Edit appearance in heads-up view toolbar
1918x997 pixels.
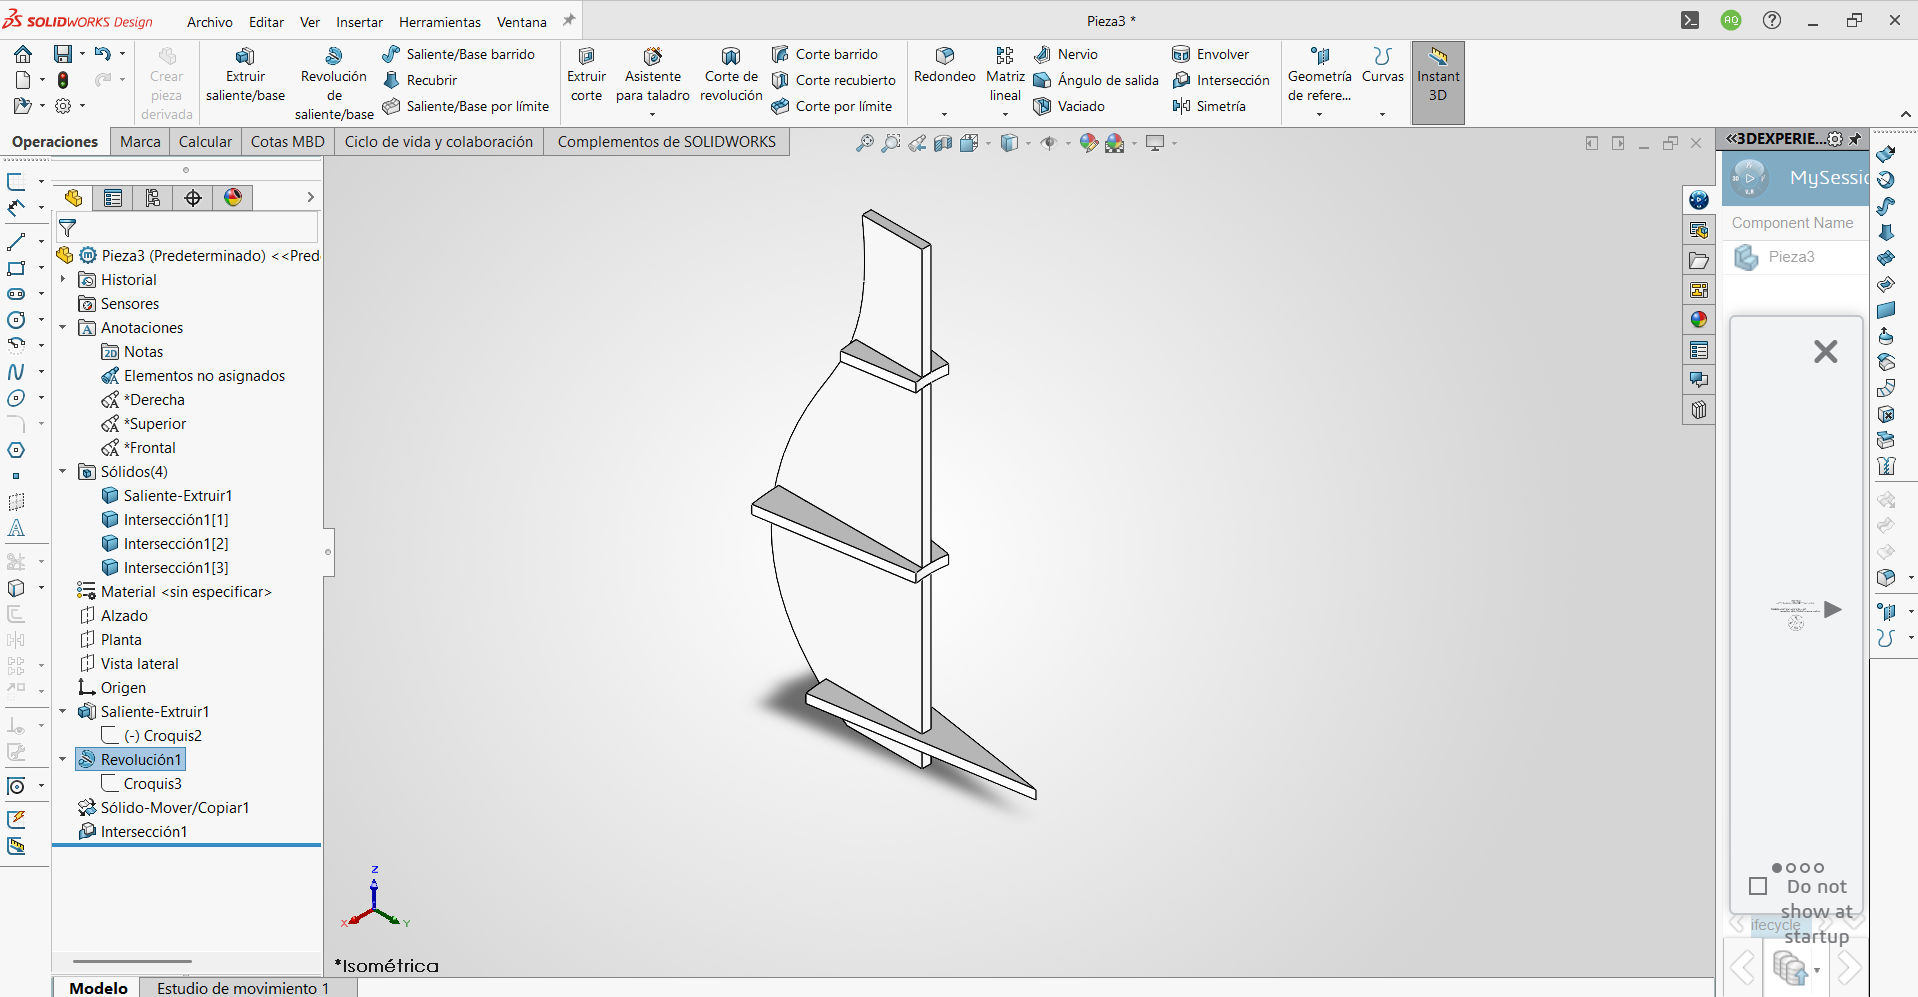tap(1089, 143)
